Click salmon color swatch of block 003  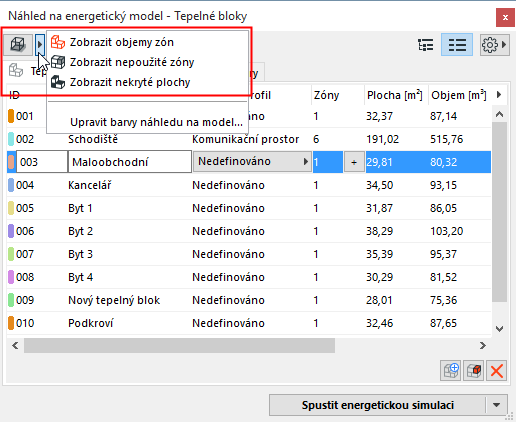[12, 162]
